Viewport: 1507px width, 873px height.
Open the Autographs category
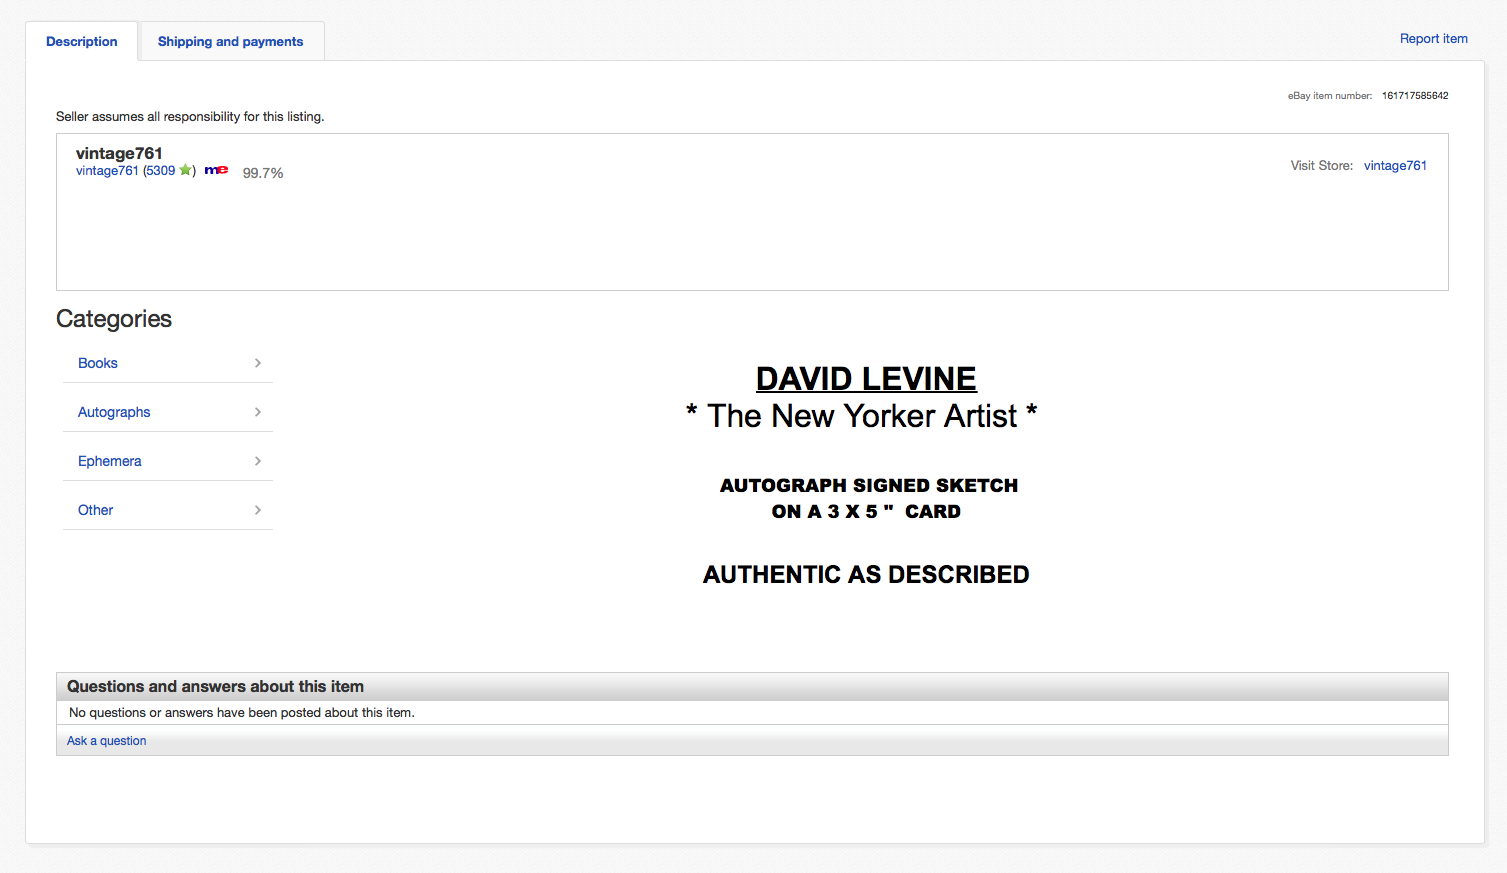pyautogui.click(x=114, y=412)
